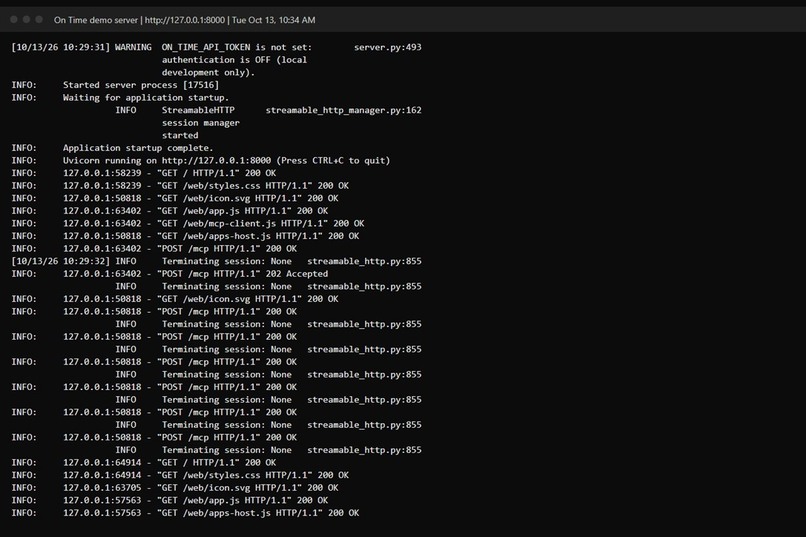Click the "development only)." line
This screenshot has width=806, height=537.
[208, 72]
